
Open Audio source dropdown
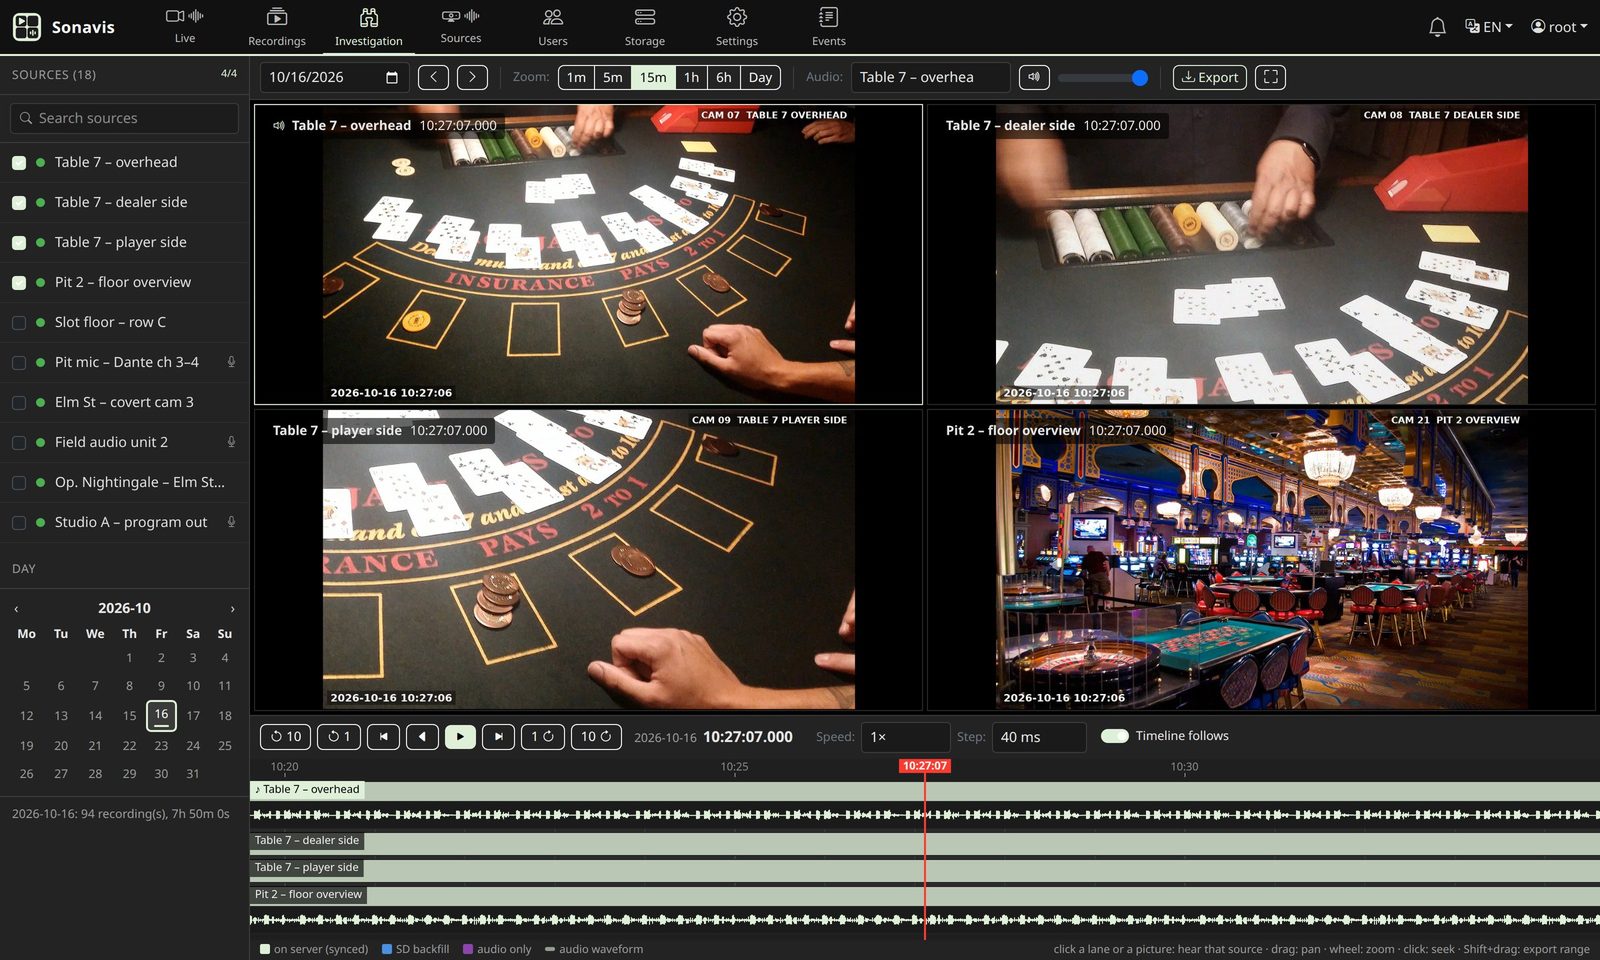click(931, 77)
